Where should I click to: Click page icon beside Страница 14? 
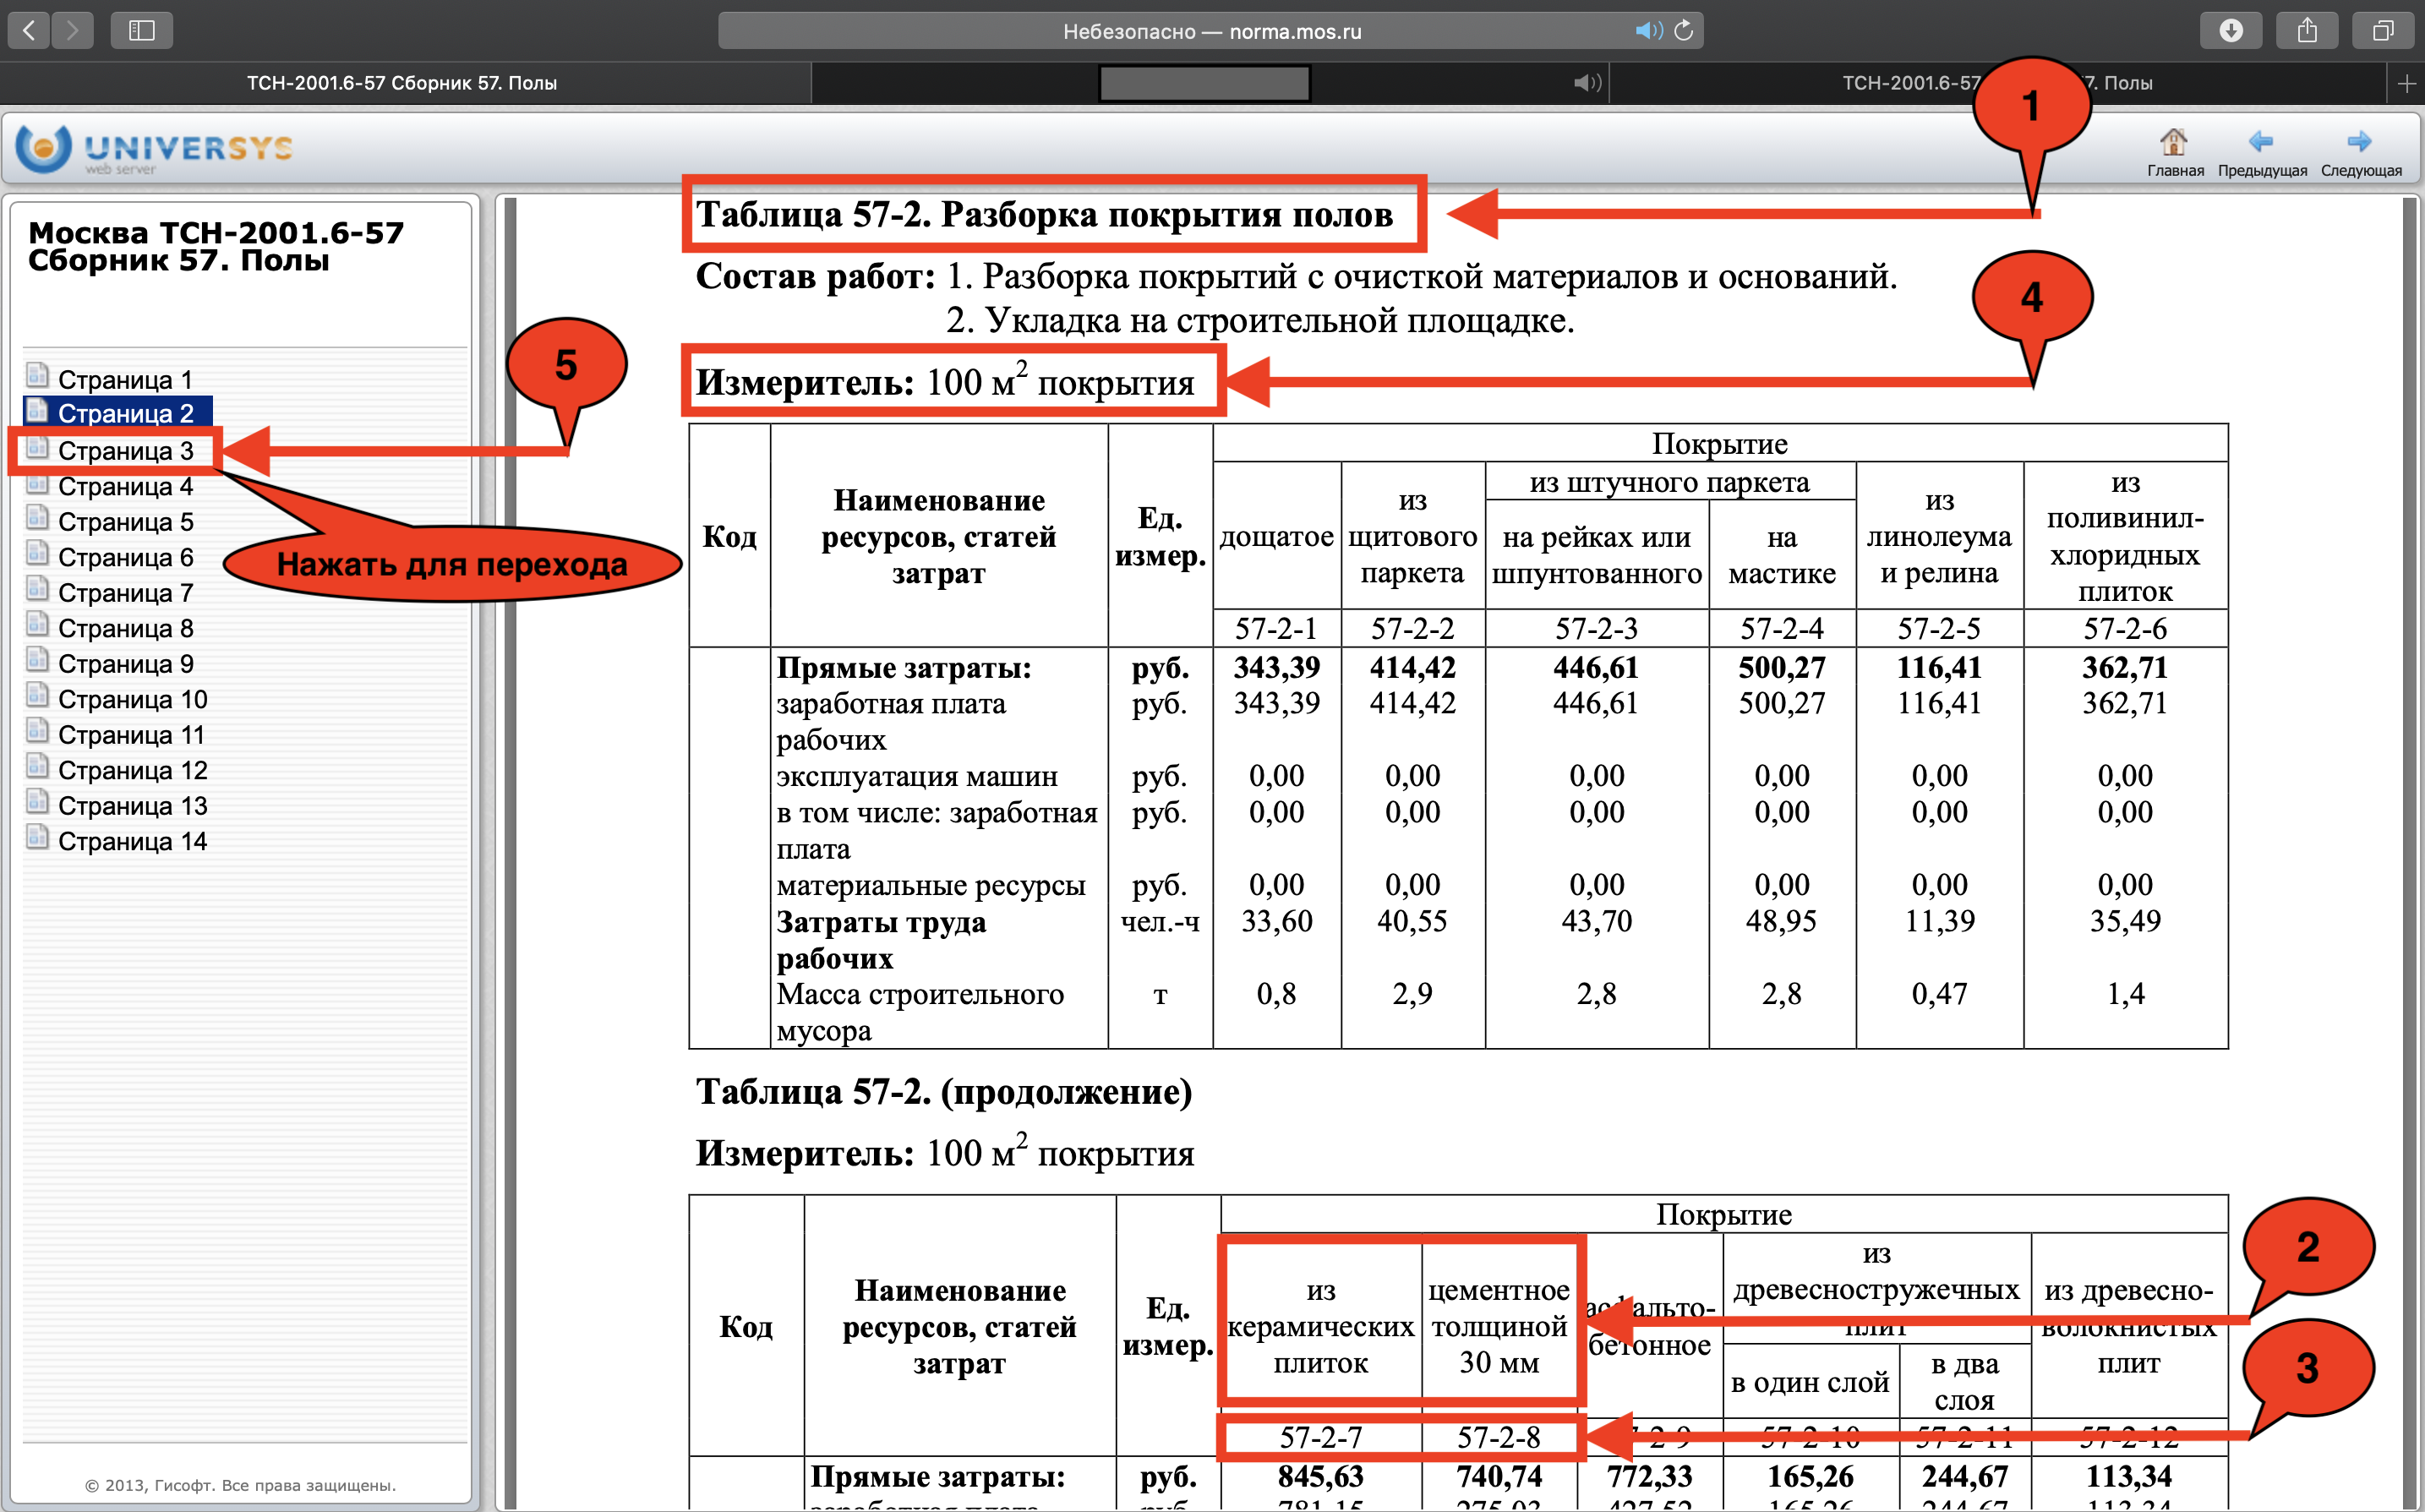click(37, 837)
